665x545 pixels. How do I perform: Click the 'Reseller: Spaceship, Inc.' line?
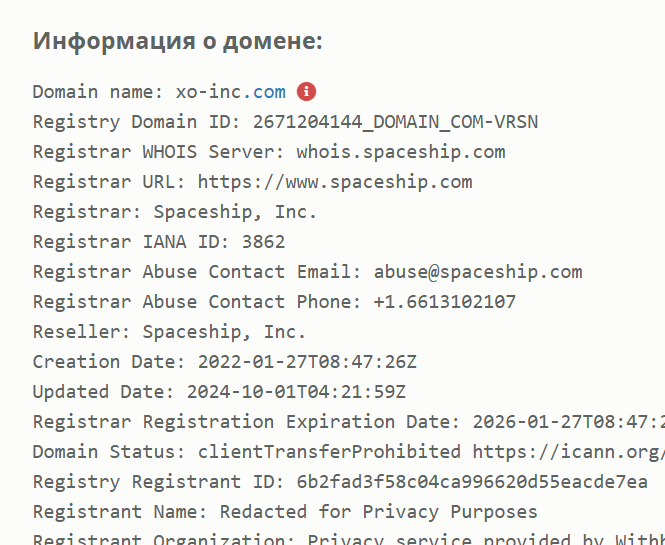coord(169,332)
